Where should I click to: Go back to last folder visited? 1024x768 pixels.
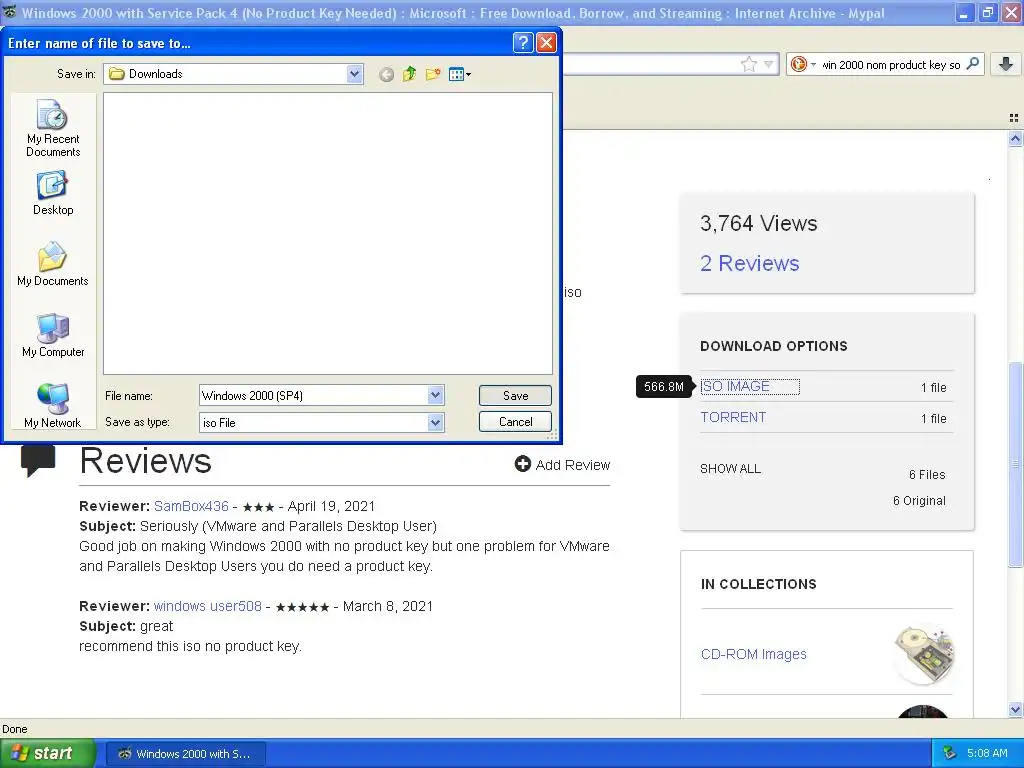pos(387,74)
